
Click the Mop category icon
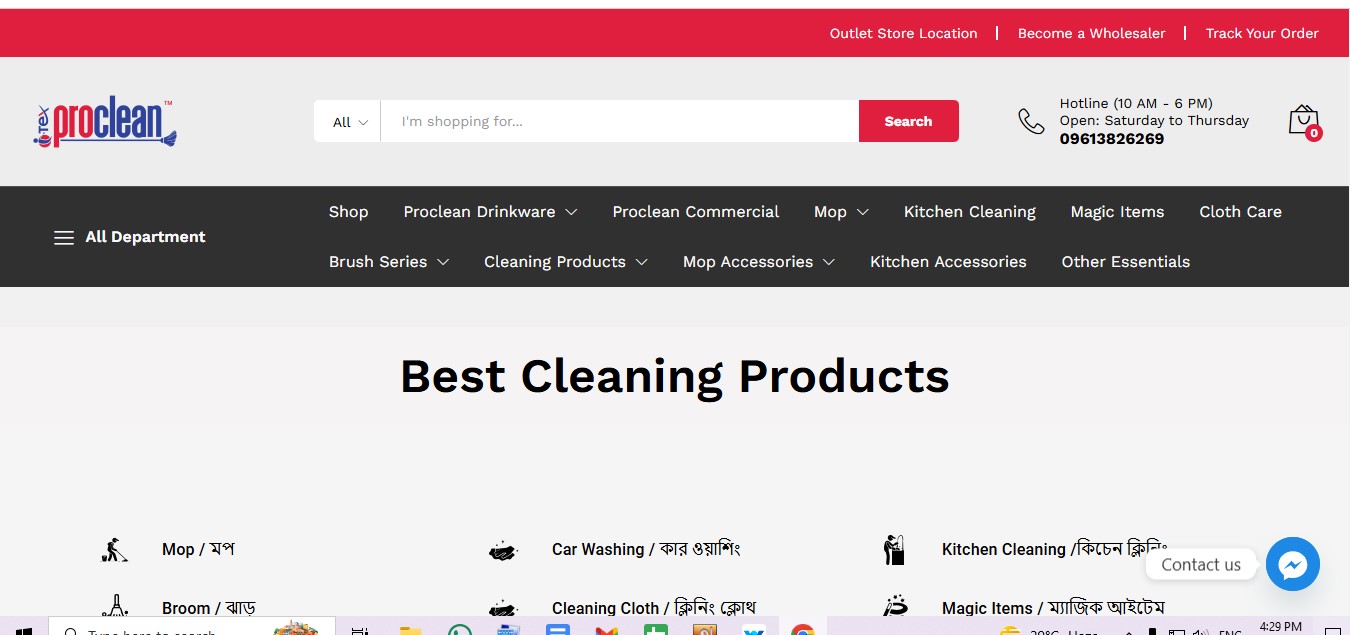coord(115,549)
